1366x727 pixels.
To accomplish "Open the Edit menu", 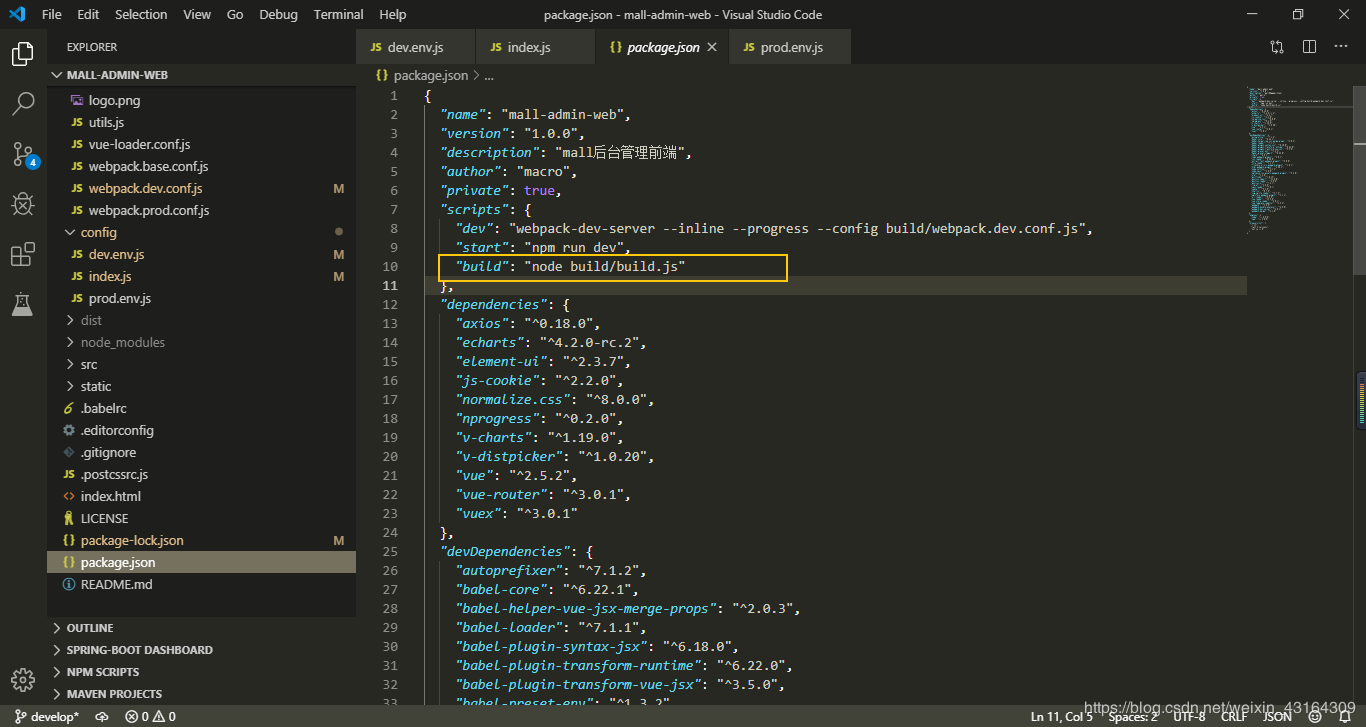I will pos(88,14).
